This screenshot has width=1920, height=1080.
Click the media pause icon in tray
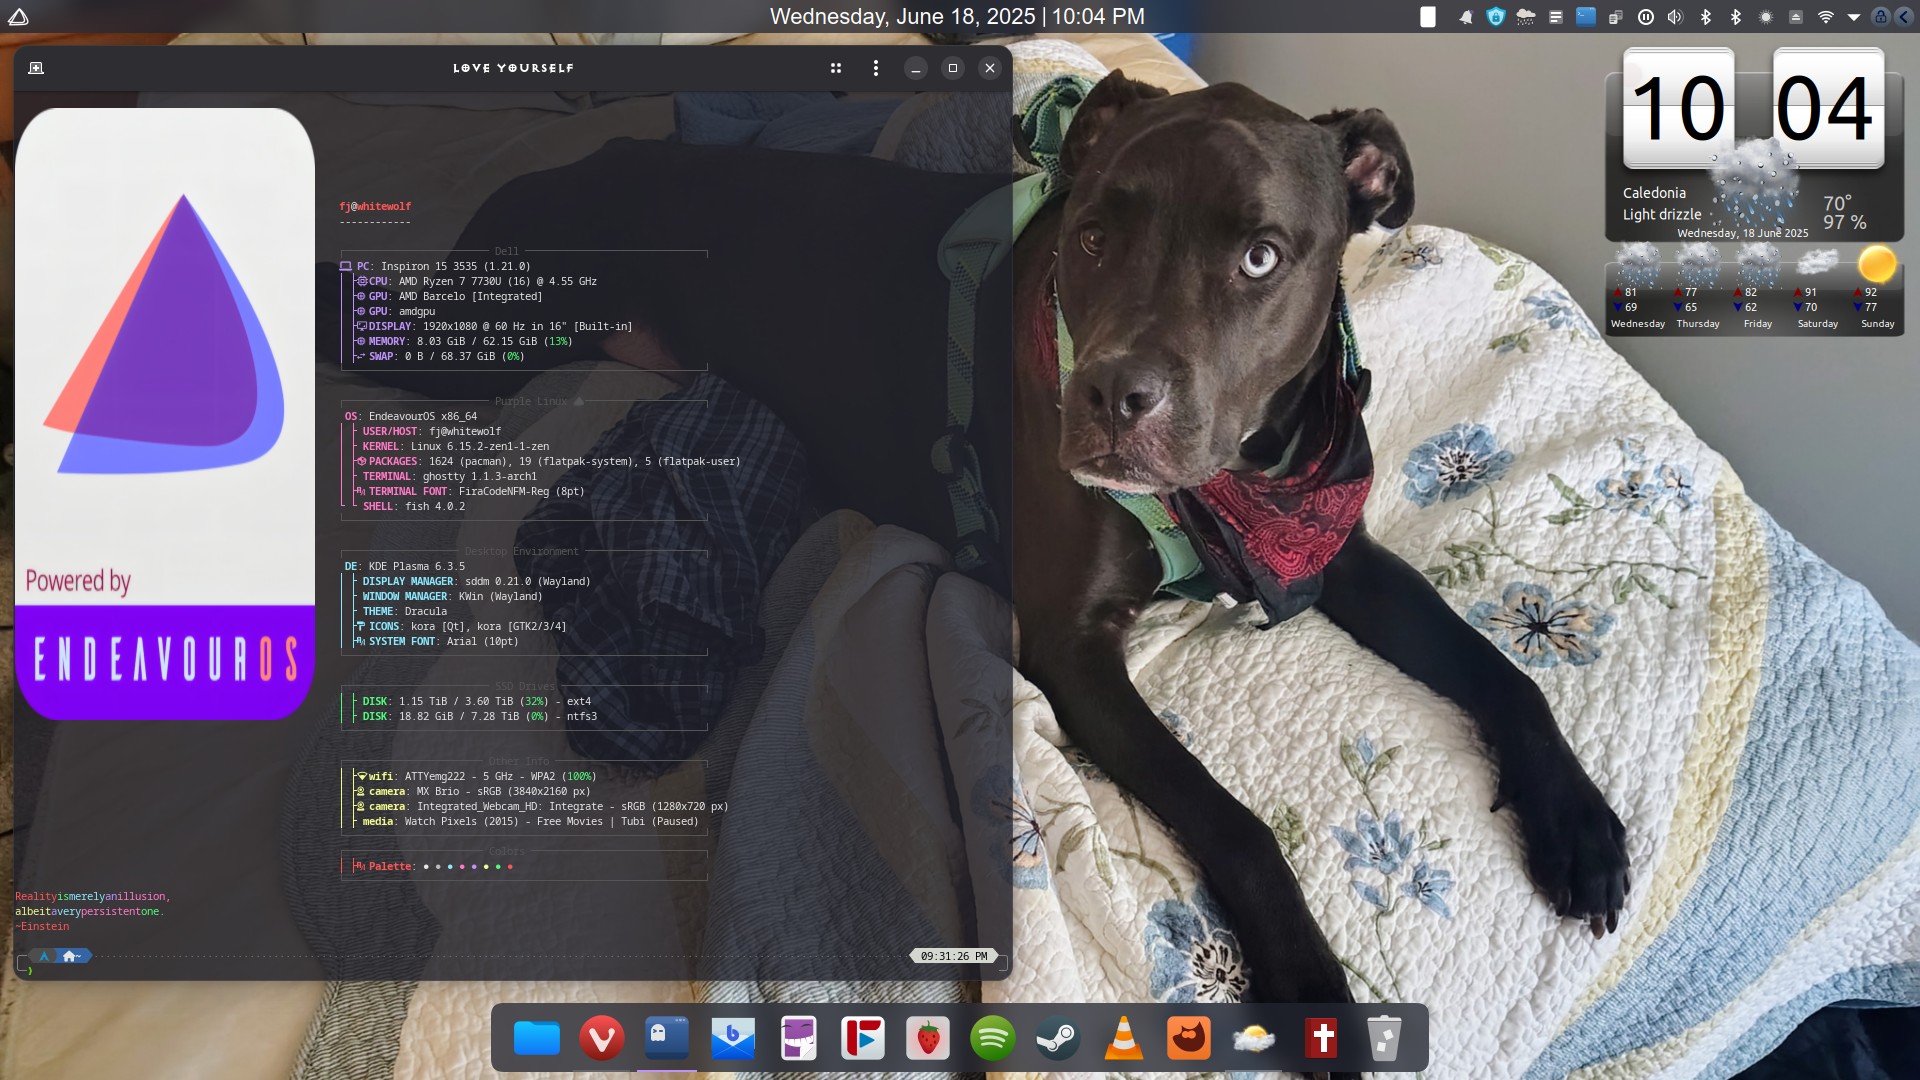coord(1645,17)
